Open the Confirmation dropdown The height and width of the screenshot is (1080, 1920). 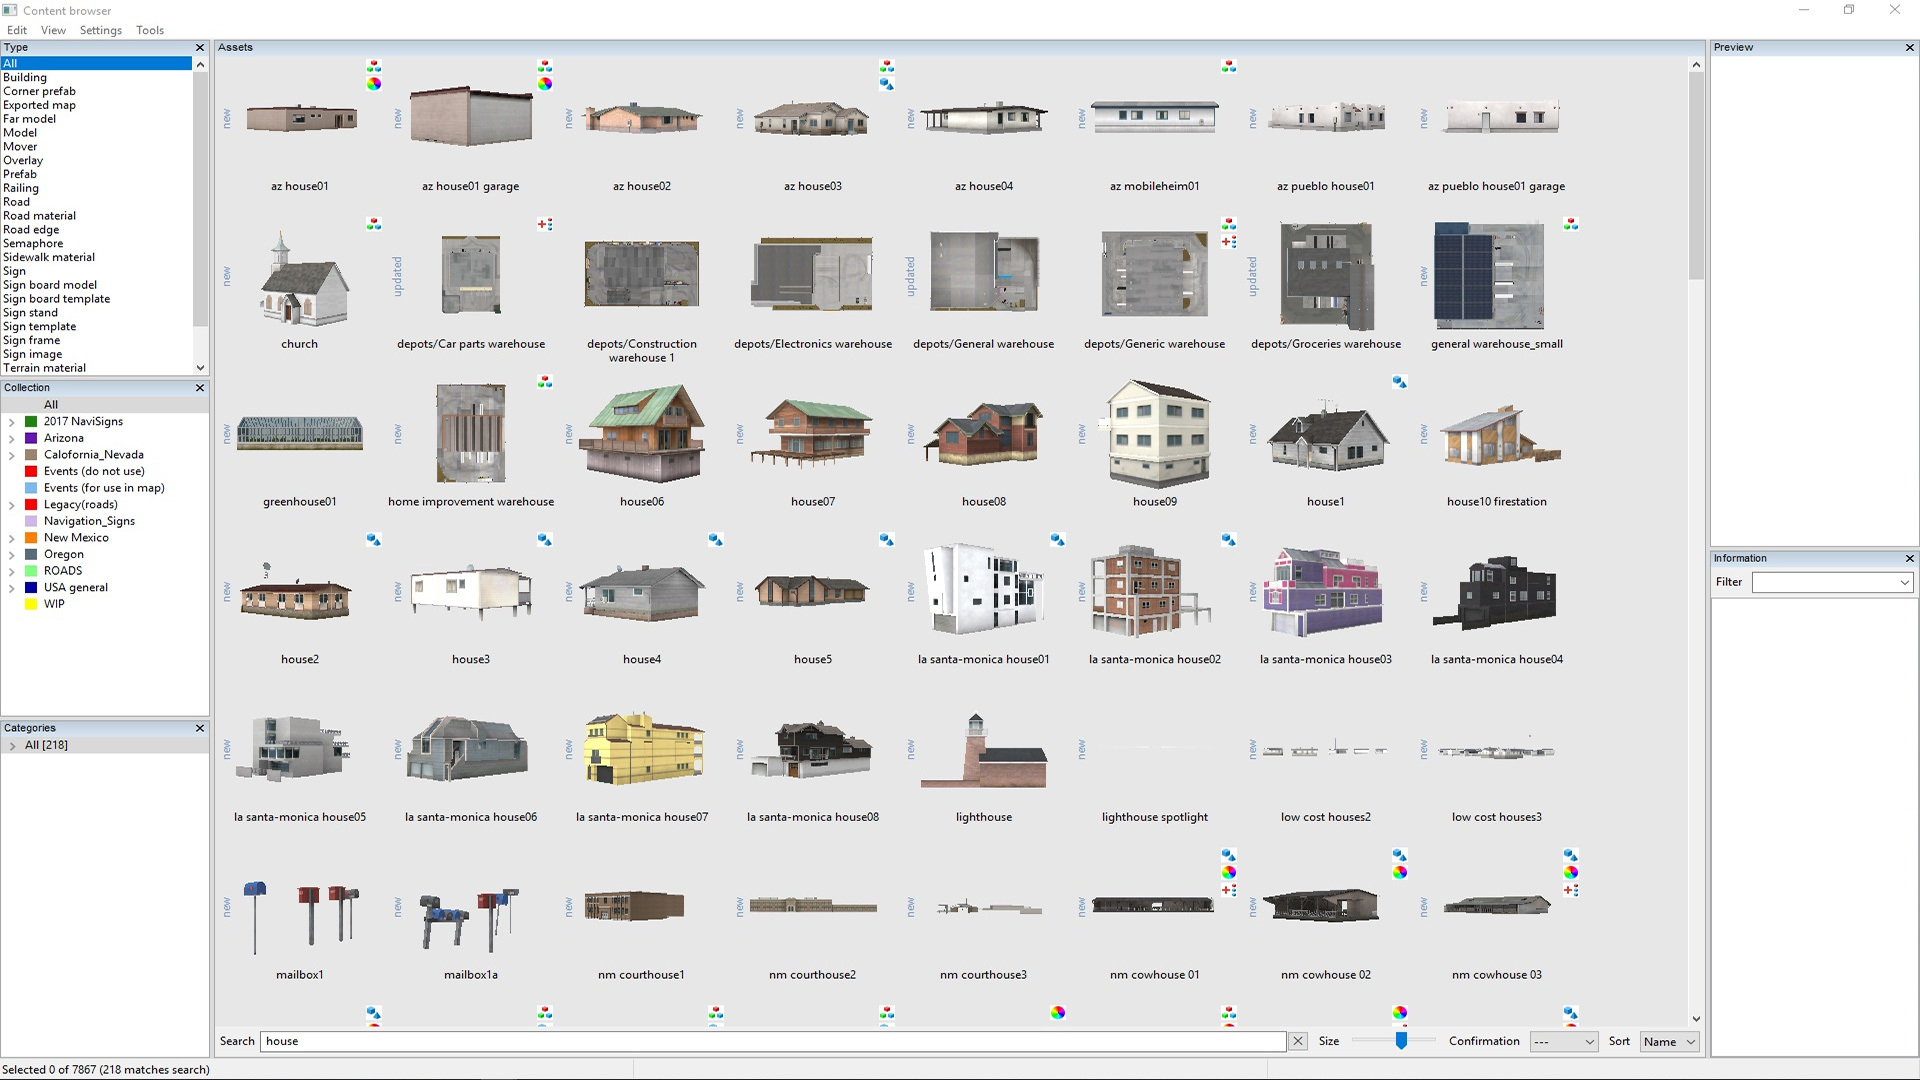[x=1564, y=1041]
